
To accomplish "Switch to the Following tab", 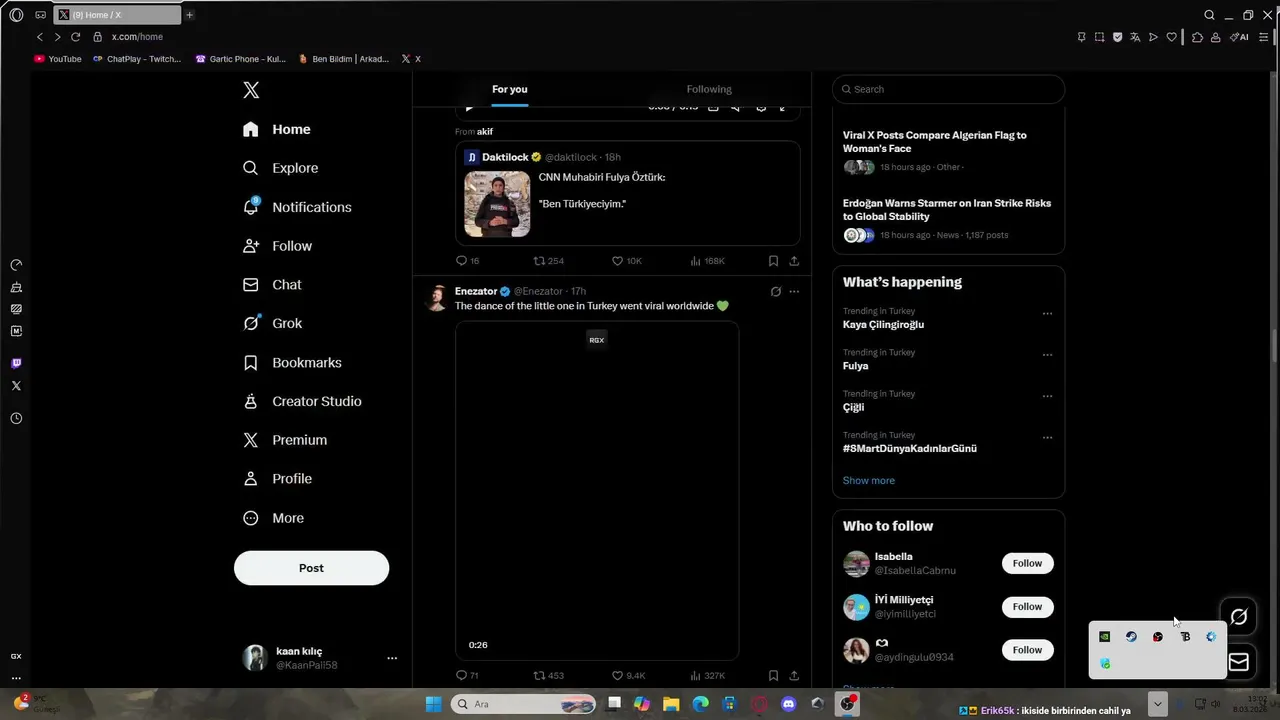I will [x=709, y=89].
